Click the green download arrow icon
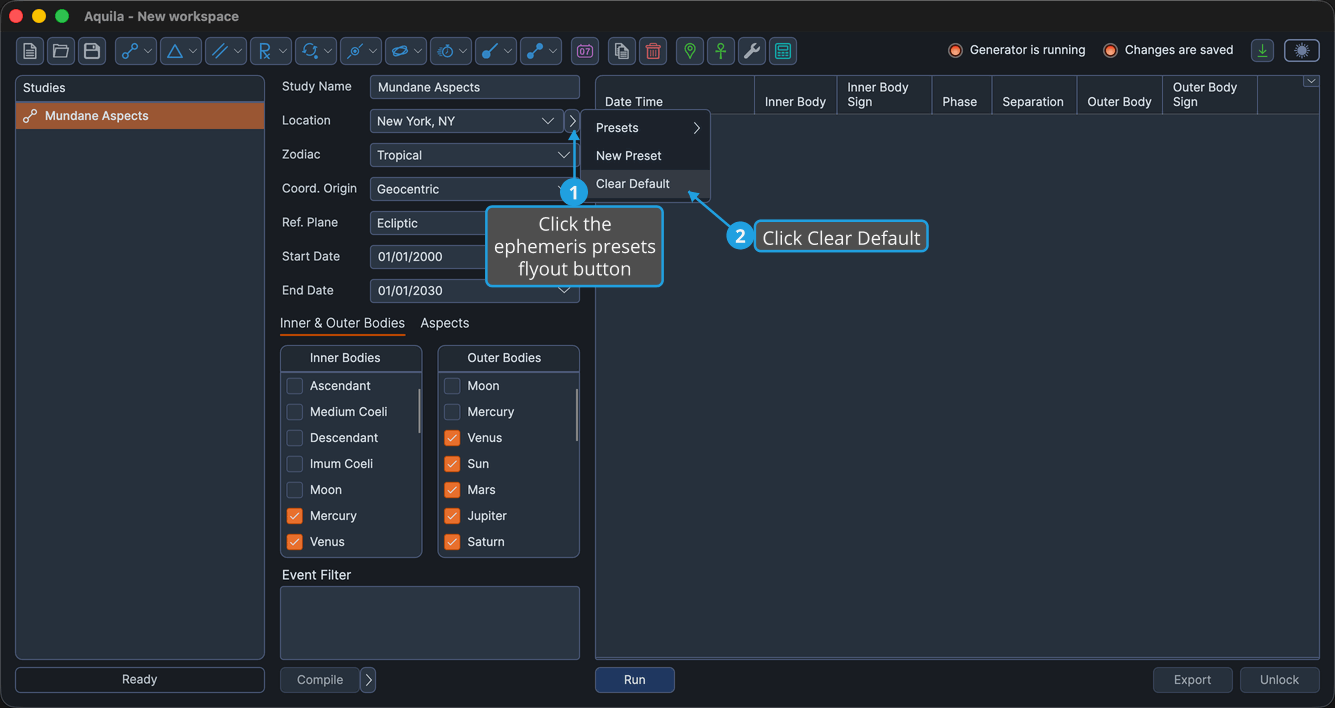1335x708 pixels. point(1263,51)
